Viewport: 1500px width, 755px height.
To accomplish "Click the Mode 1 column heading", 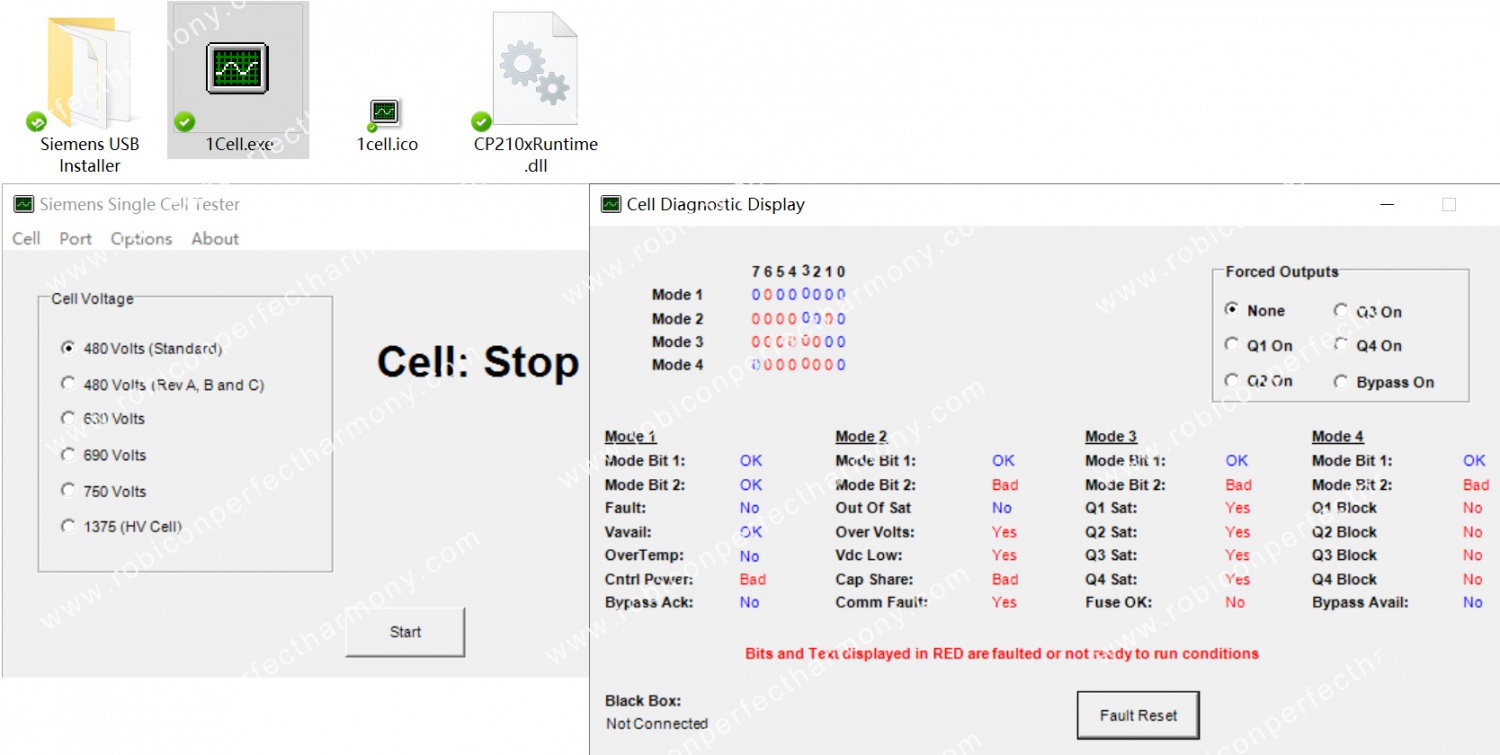I will click(x=631, y=437).
